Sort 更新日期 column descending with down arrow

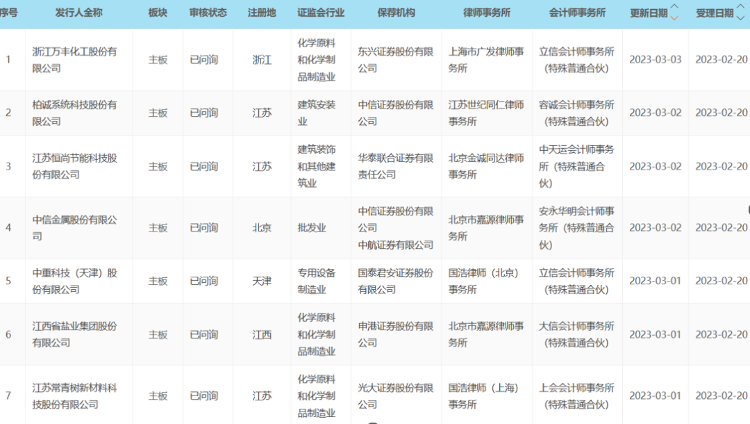(674, 17)
